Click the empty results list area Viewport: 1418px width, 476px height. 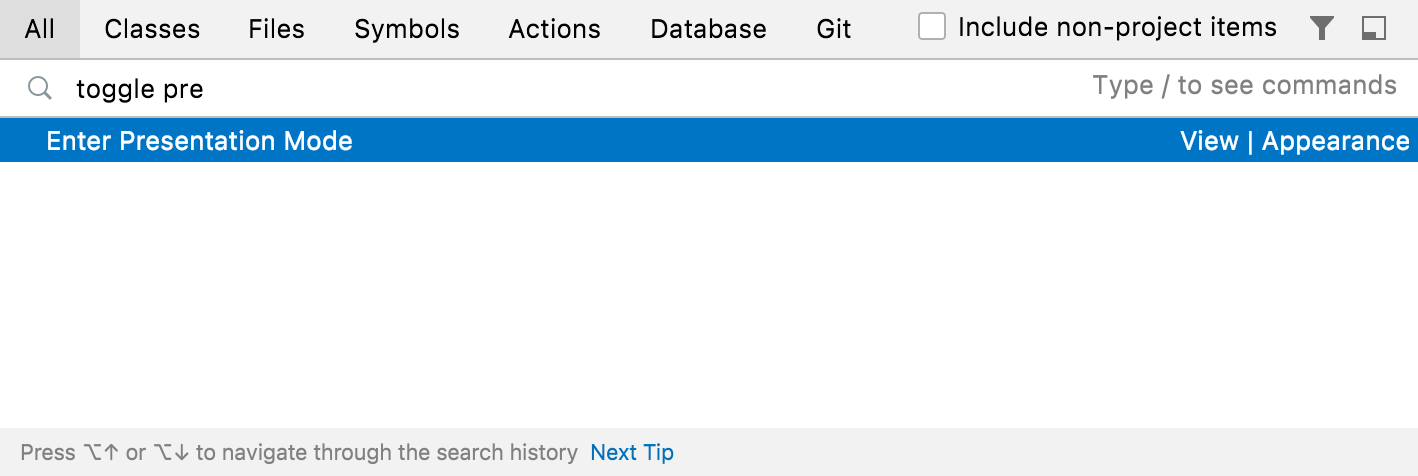click(x=709, y=295)
